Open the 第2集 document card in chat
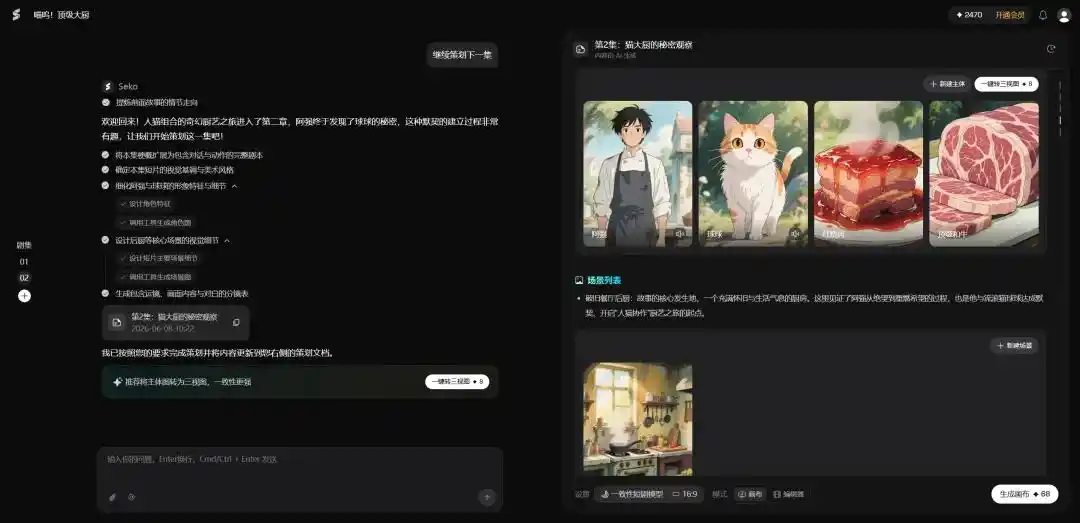Image resolution: width=1080 pixels, height=523 pixels. coord(176,322)
